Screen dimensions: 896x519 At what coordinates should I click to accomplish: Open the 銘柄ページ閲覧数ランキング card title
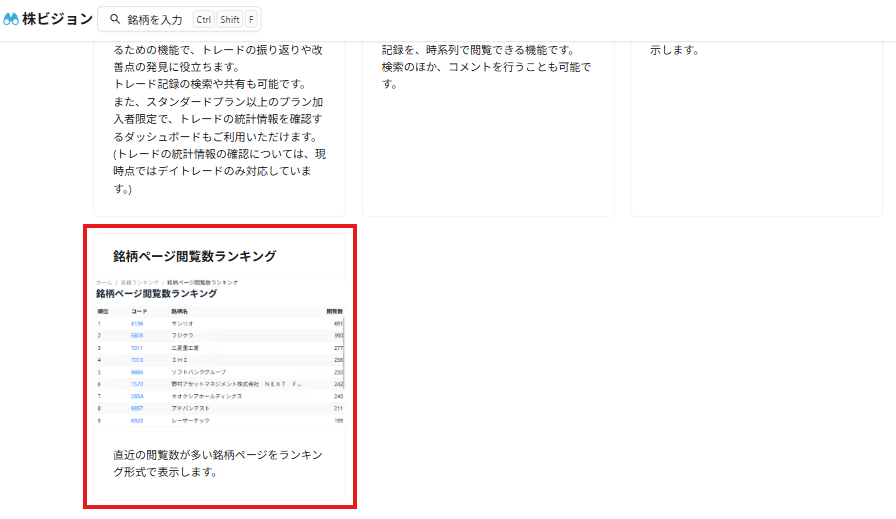click(194, 256)
